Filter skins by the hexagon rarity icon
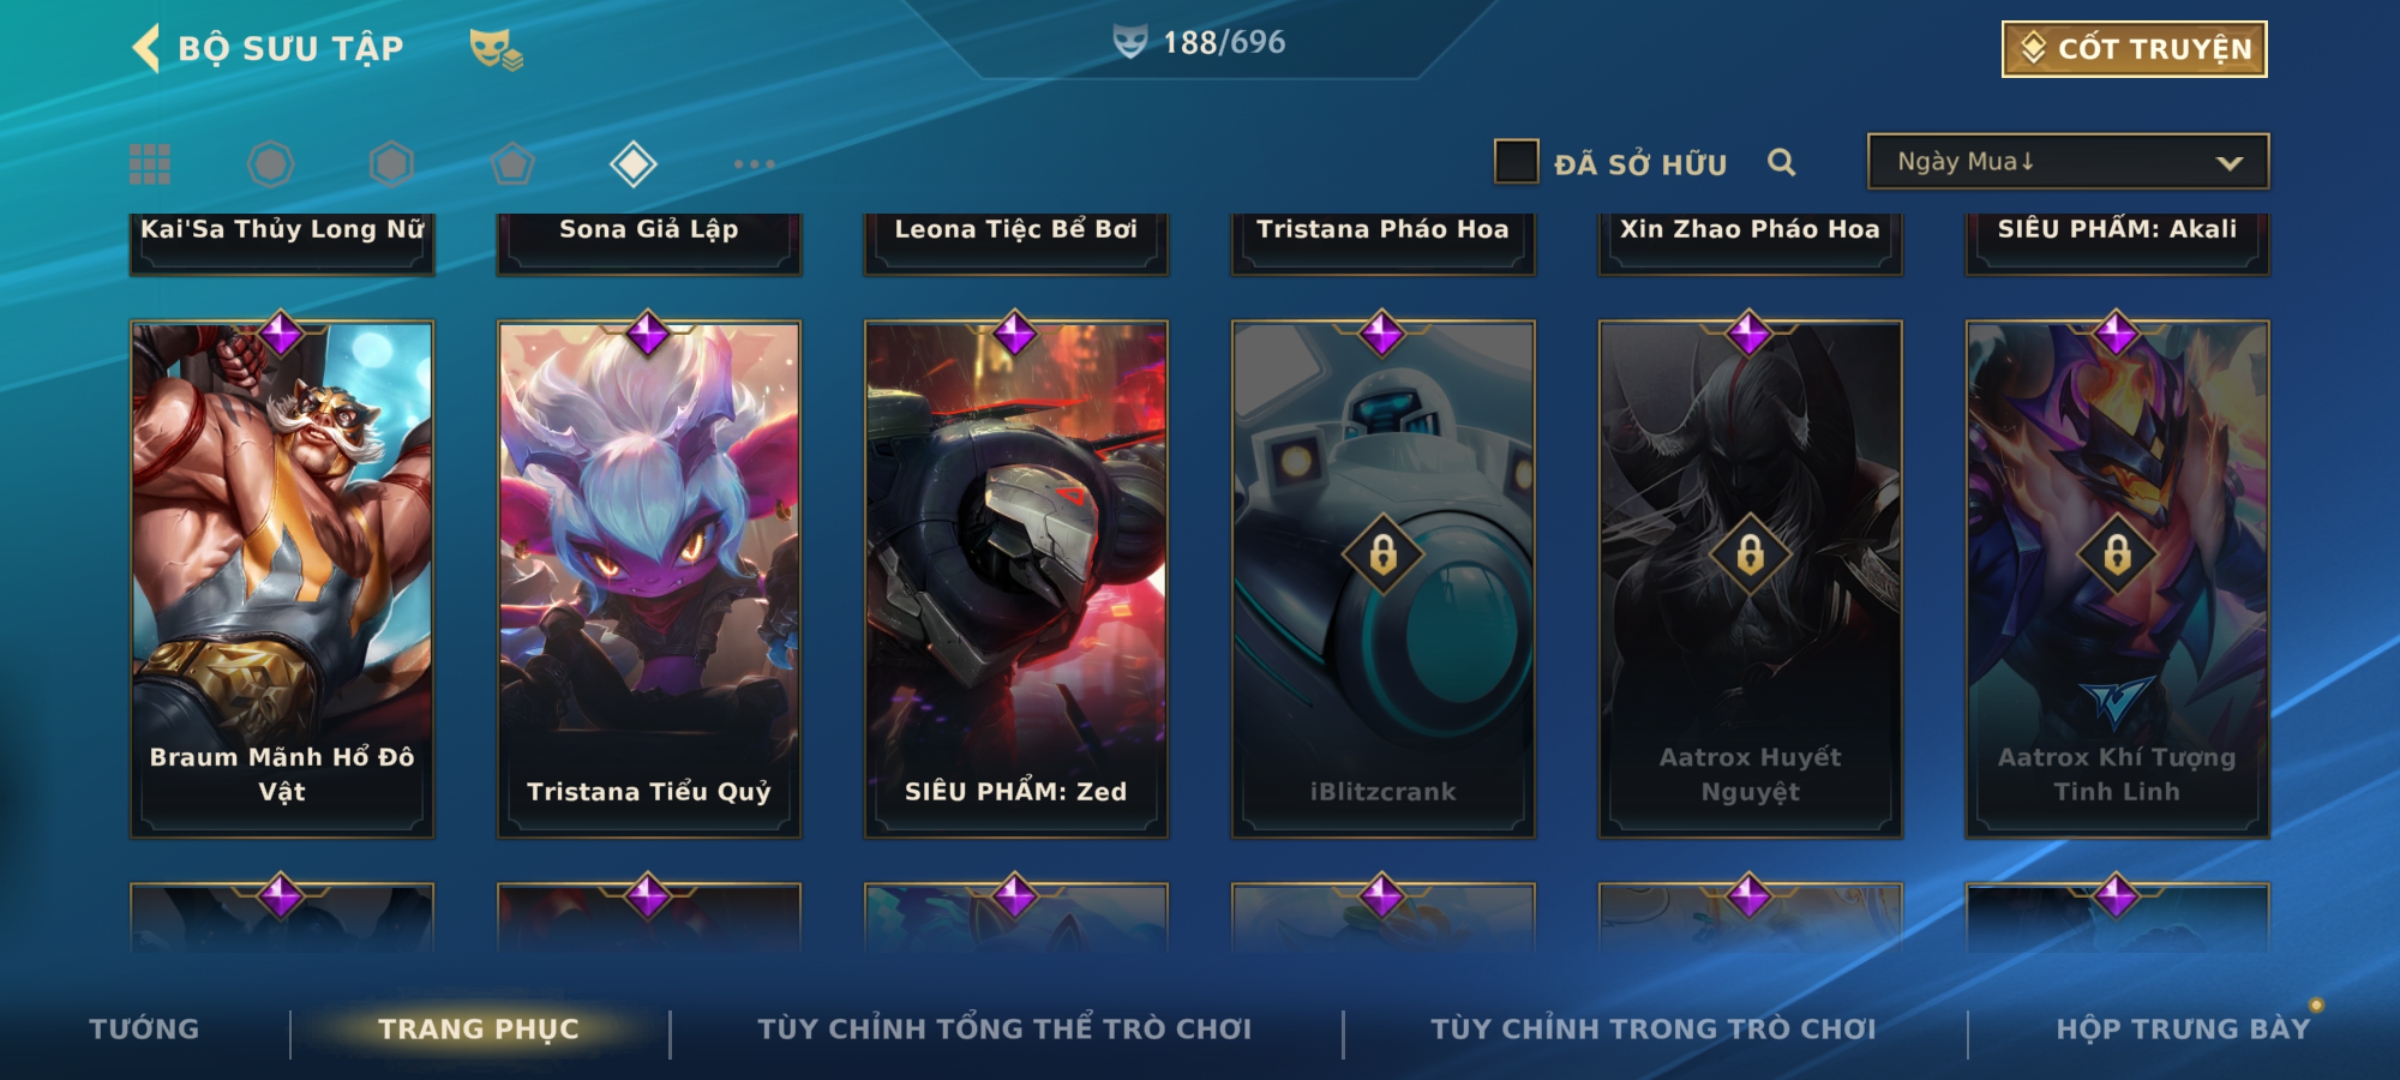This screenshot has width=2400, height=1080. coord(391,164)
